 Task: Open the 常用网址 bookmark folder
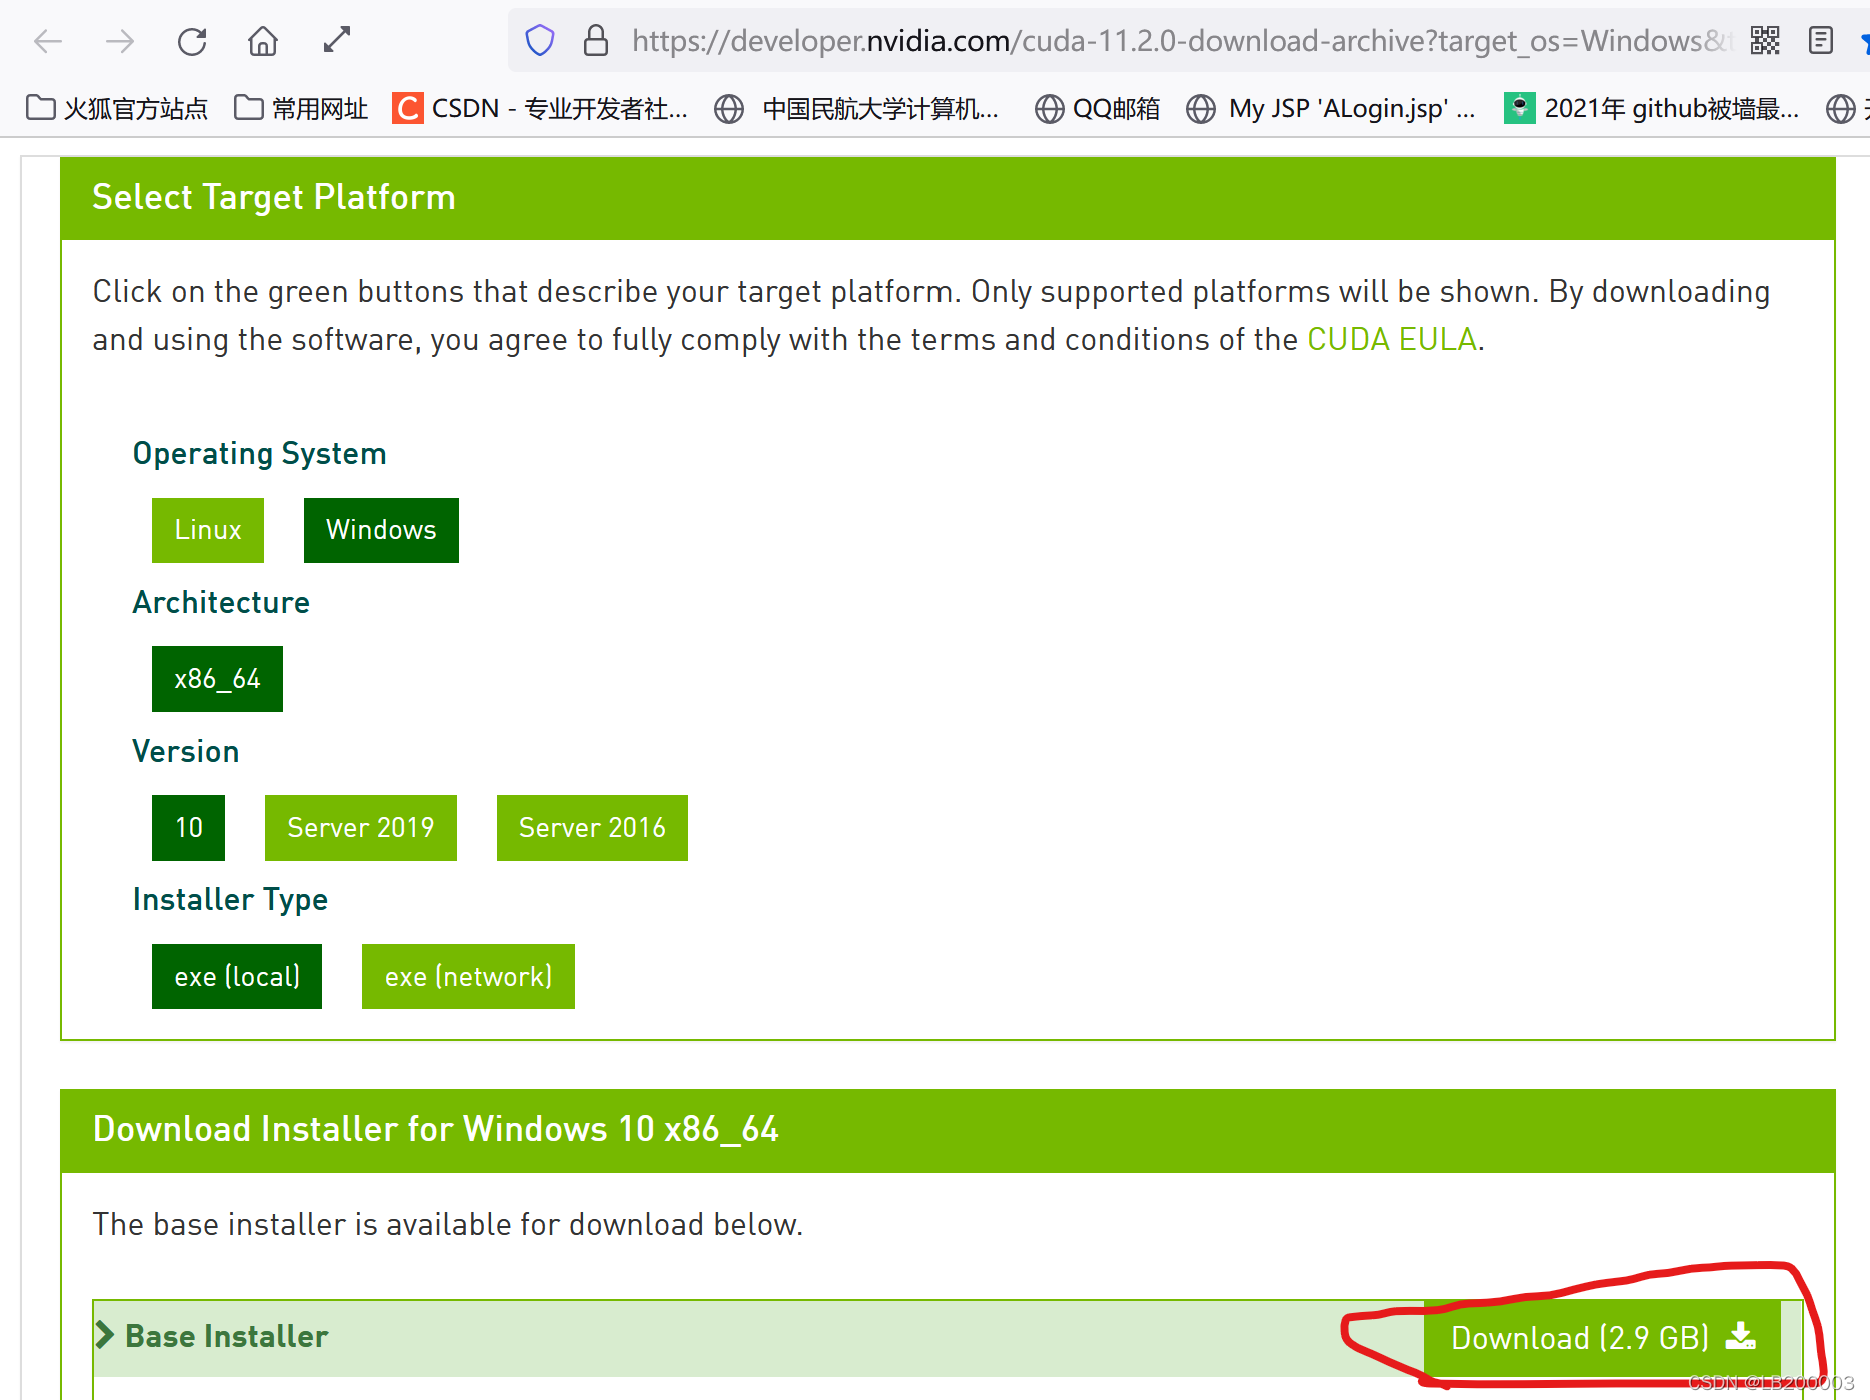[x=301, y=108]
